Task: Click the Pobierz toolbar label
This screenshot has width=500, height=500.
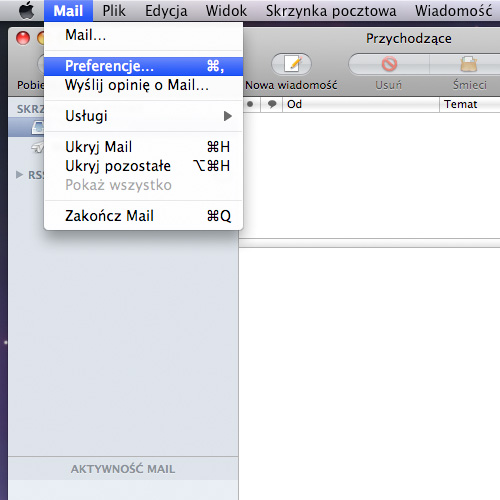Action: point(30,85)
